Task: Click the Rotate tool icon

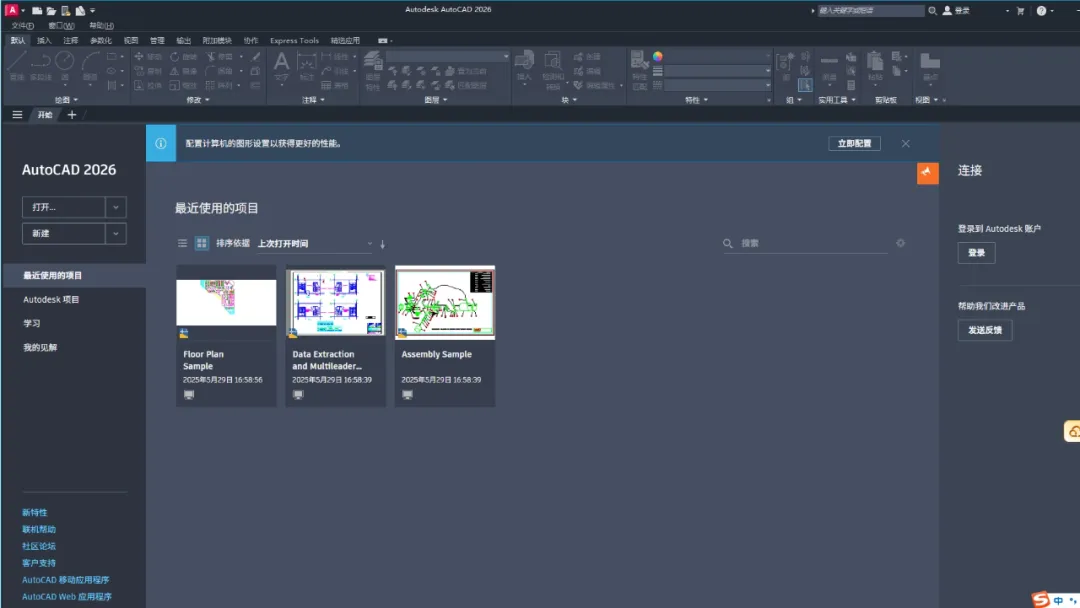Action: 175,56
